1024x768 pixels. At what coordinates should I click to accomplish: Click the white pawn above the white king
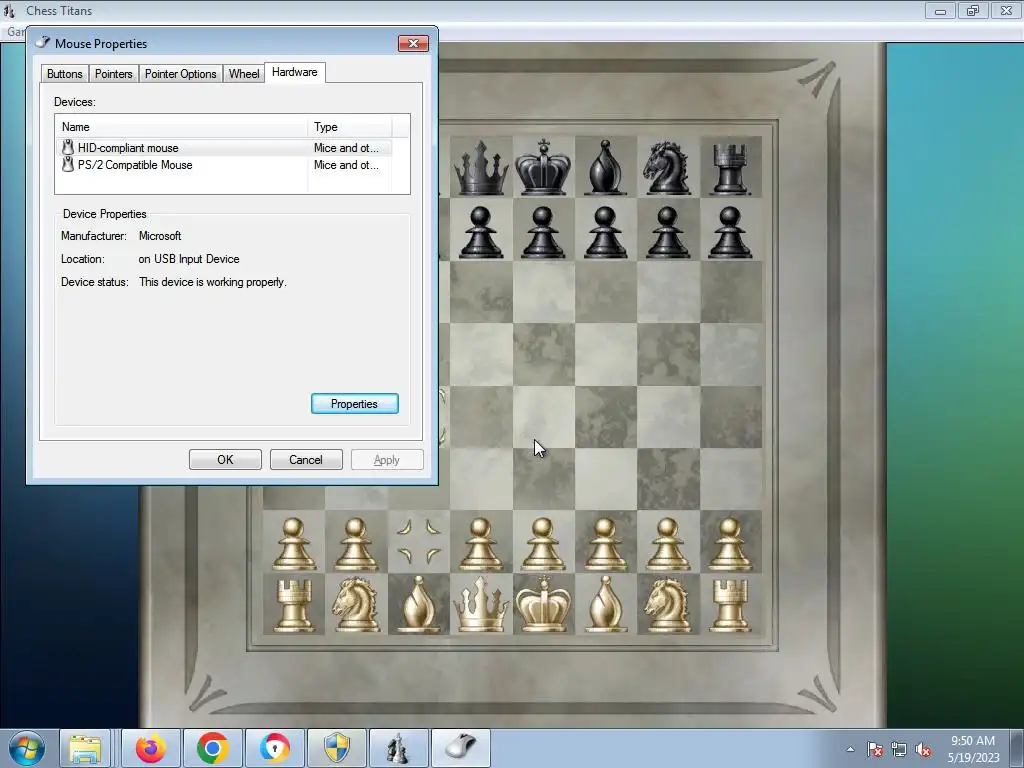tap(543, 544)
